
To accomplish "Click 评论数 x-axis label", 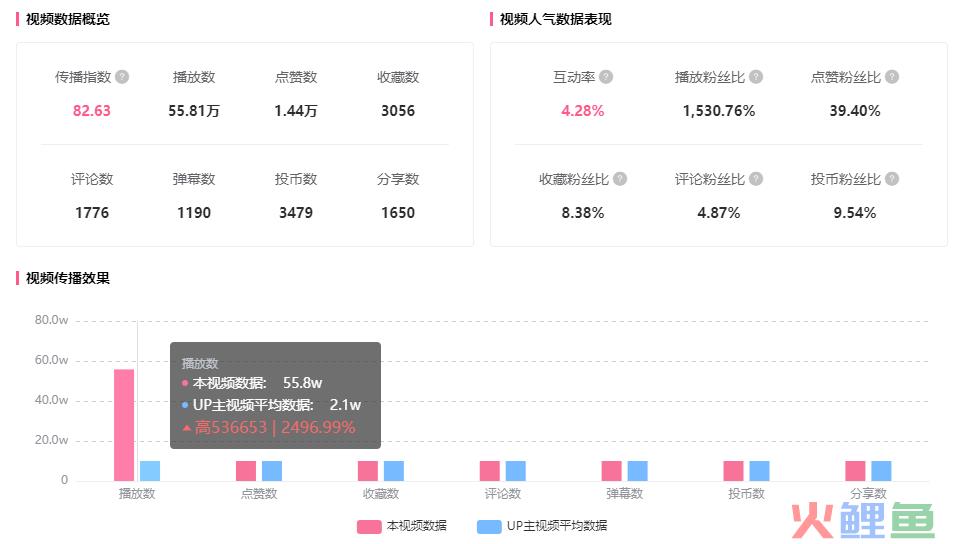I will click(x=503, y=494).
